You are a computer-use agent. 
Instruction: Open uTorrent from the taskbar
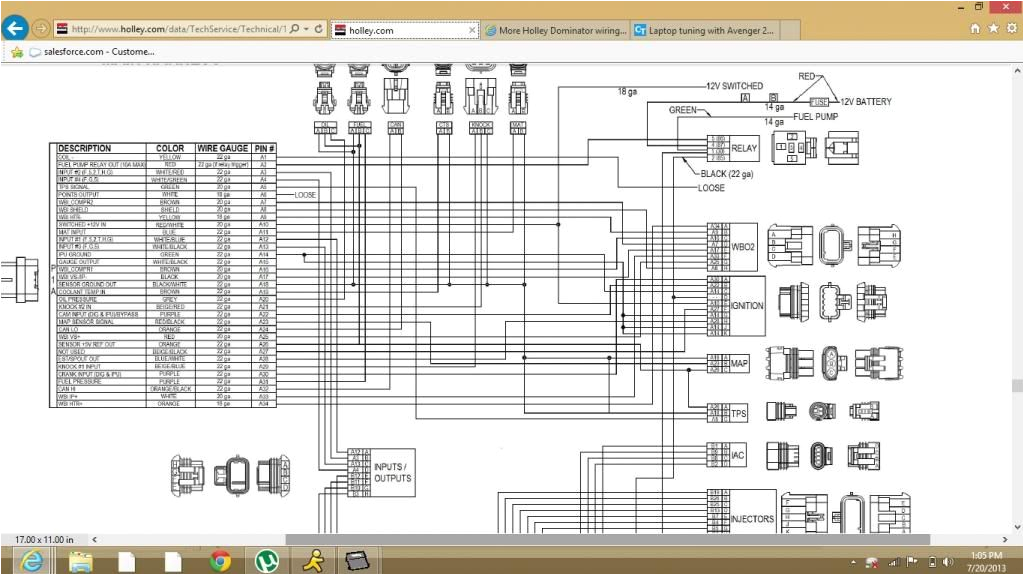[267, 561]
